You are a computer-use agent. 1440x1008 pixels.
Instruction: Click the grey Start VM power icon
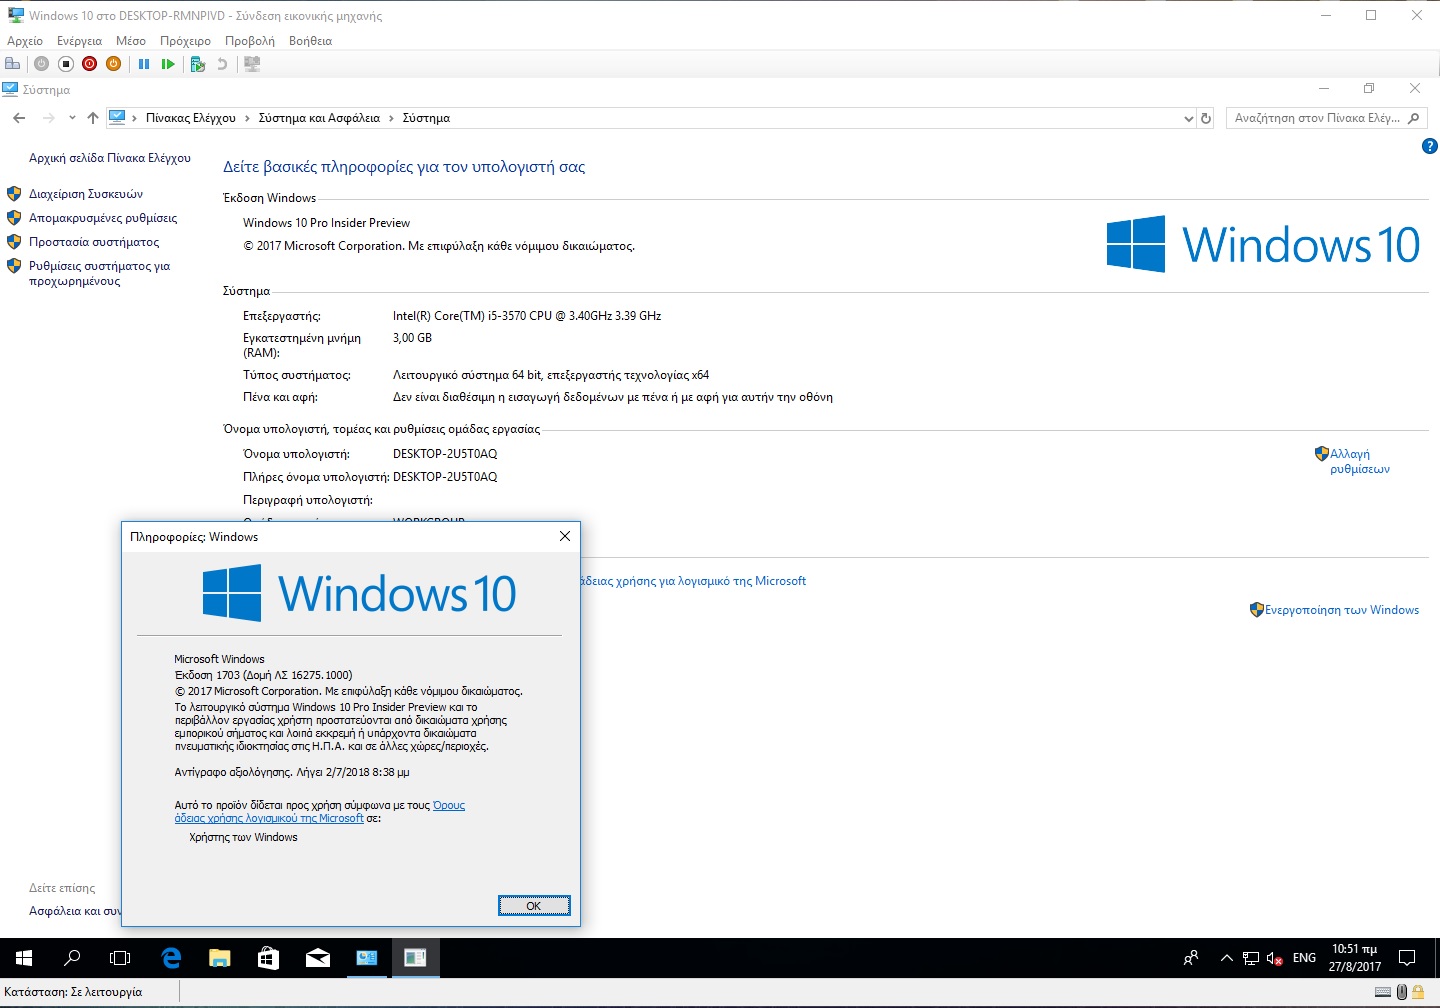pos(41,64)
